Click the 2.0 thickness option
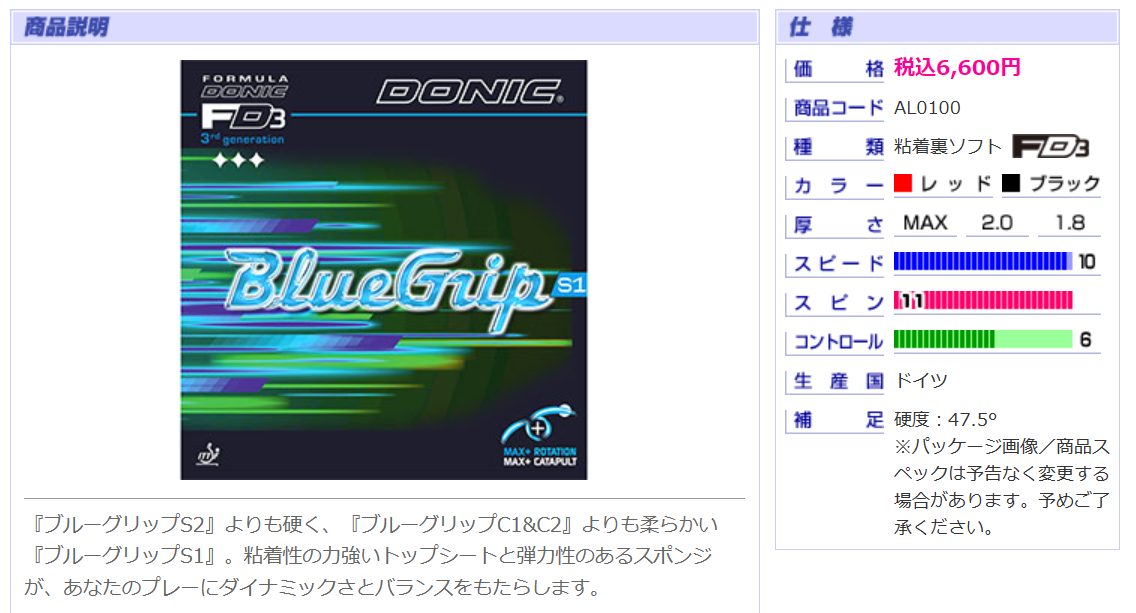 [997, 223]
